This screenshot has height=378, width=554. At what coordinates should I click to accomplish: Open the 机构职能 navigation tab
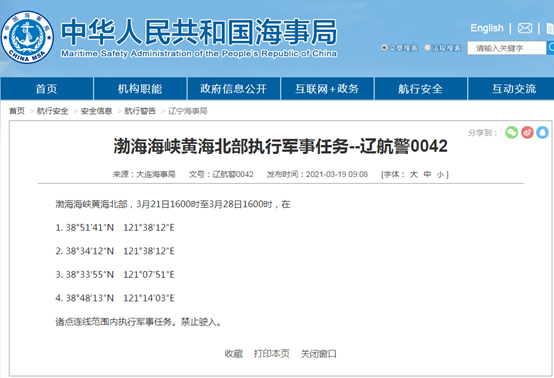click(x=140, y=89)
